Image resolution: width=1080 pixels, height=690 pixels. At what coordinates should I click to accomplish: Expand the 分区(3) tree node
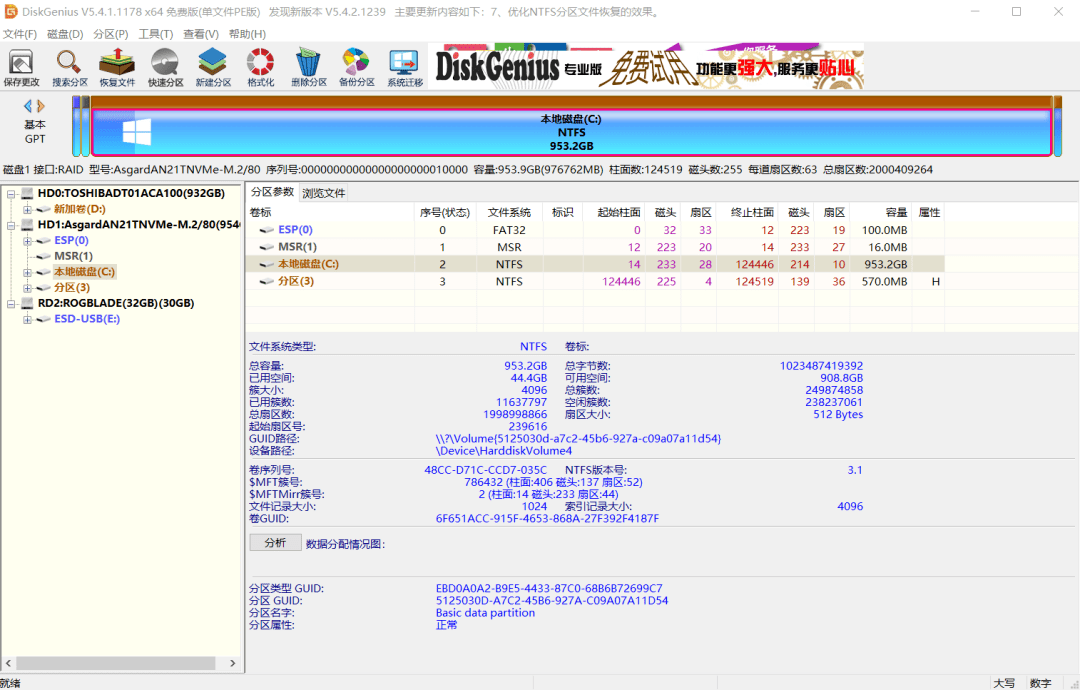(x=27, y=288)
